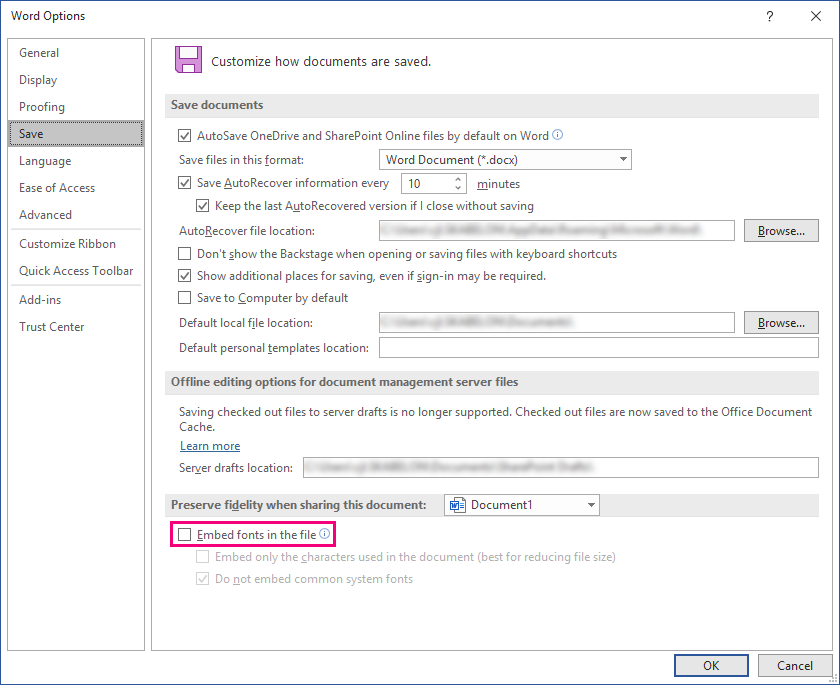
Task: Click the Default personal templates location field
Action: (598, 348)
